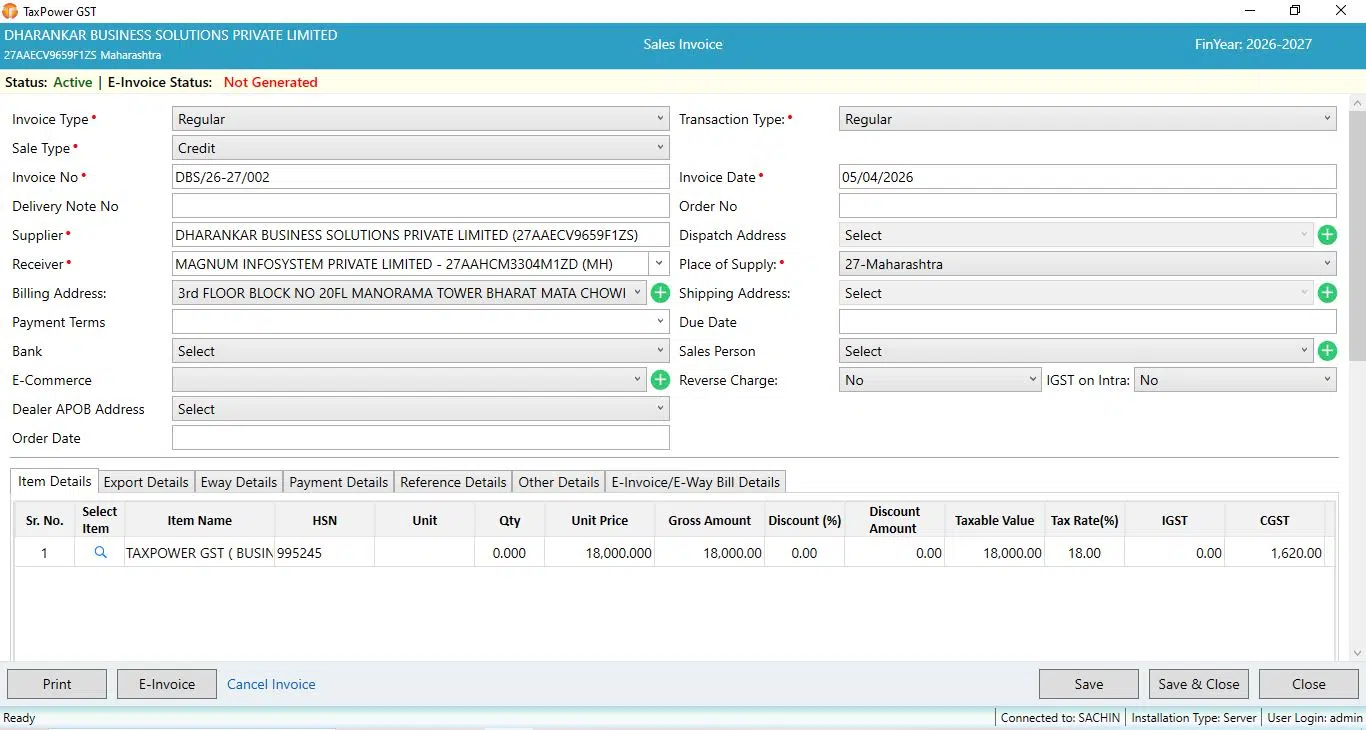This screenshot has height=730, width=1366.
Task: Click the green plus beside Sales Person
Action: point(1327,351)
